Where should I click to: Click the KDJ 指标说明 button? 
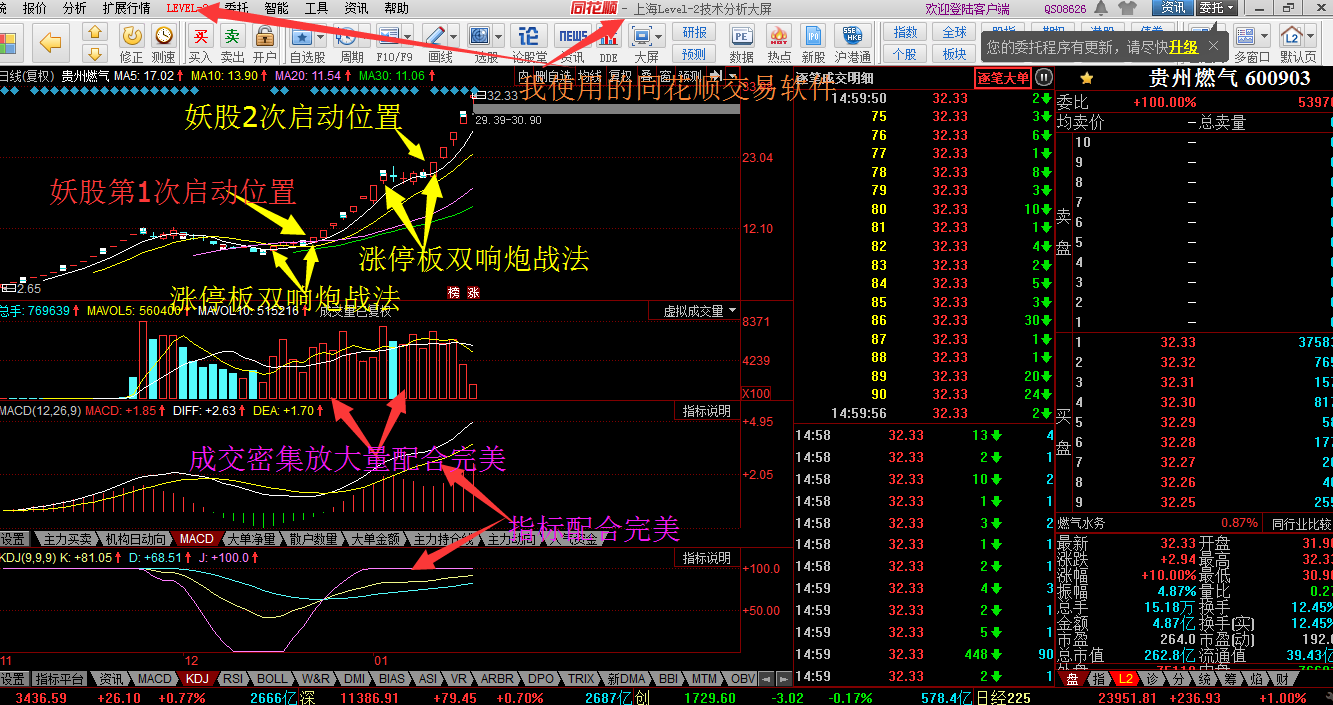pyautogui.click(x=707, y=557)
